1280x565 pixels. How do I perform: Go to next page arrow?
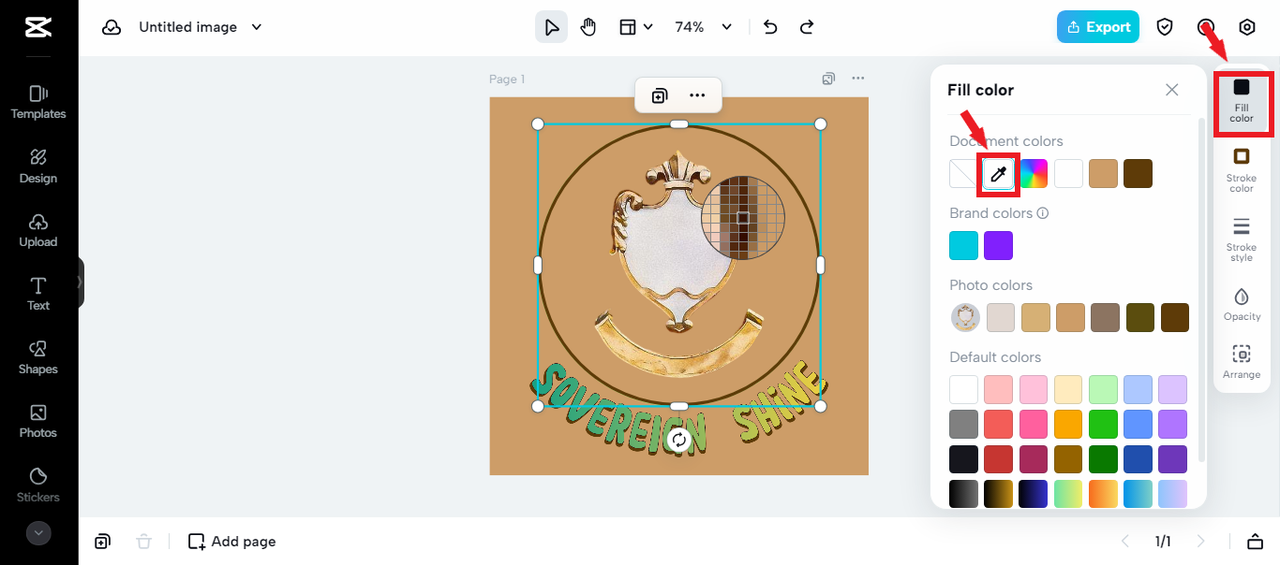click(1200, 541)
